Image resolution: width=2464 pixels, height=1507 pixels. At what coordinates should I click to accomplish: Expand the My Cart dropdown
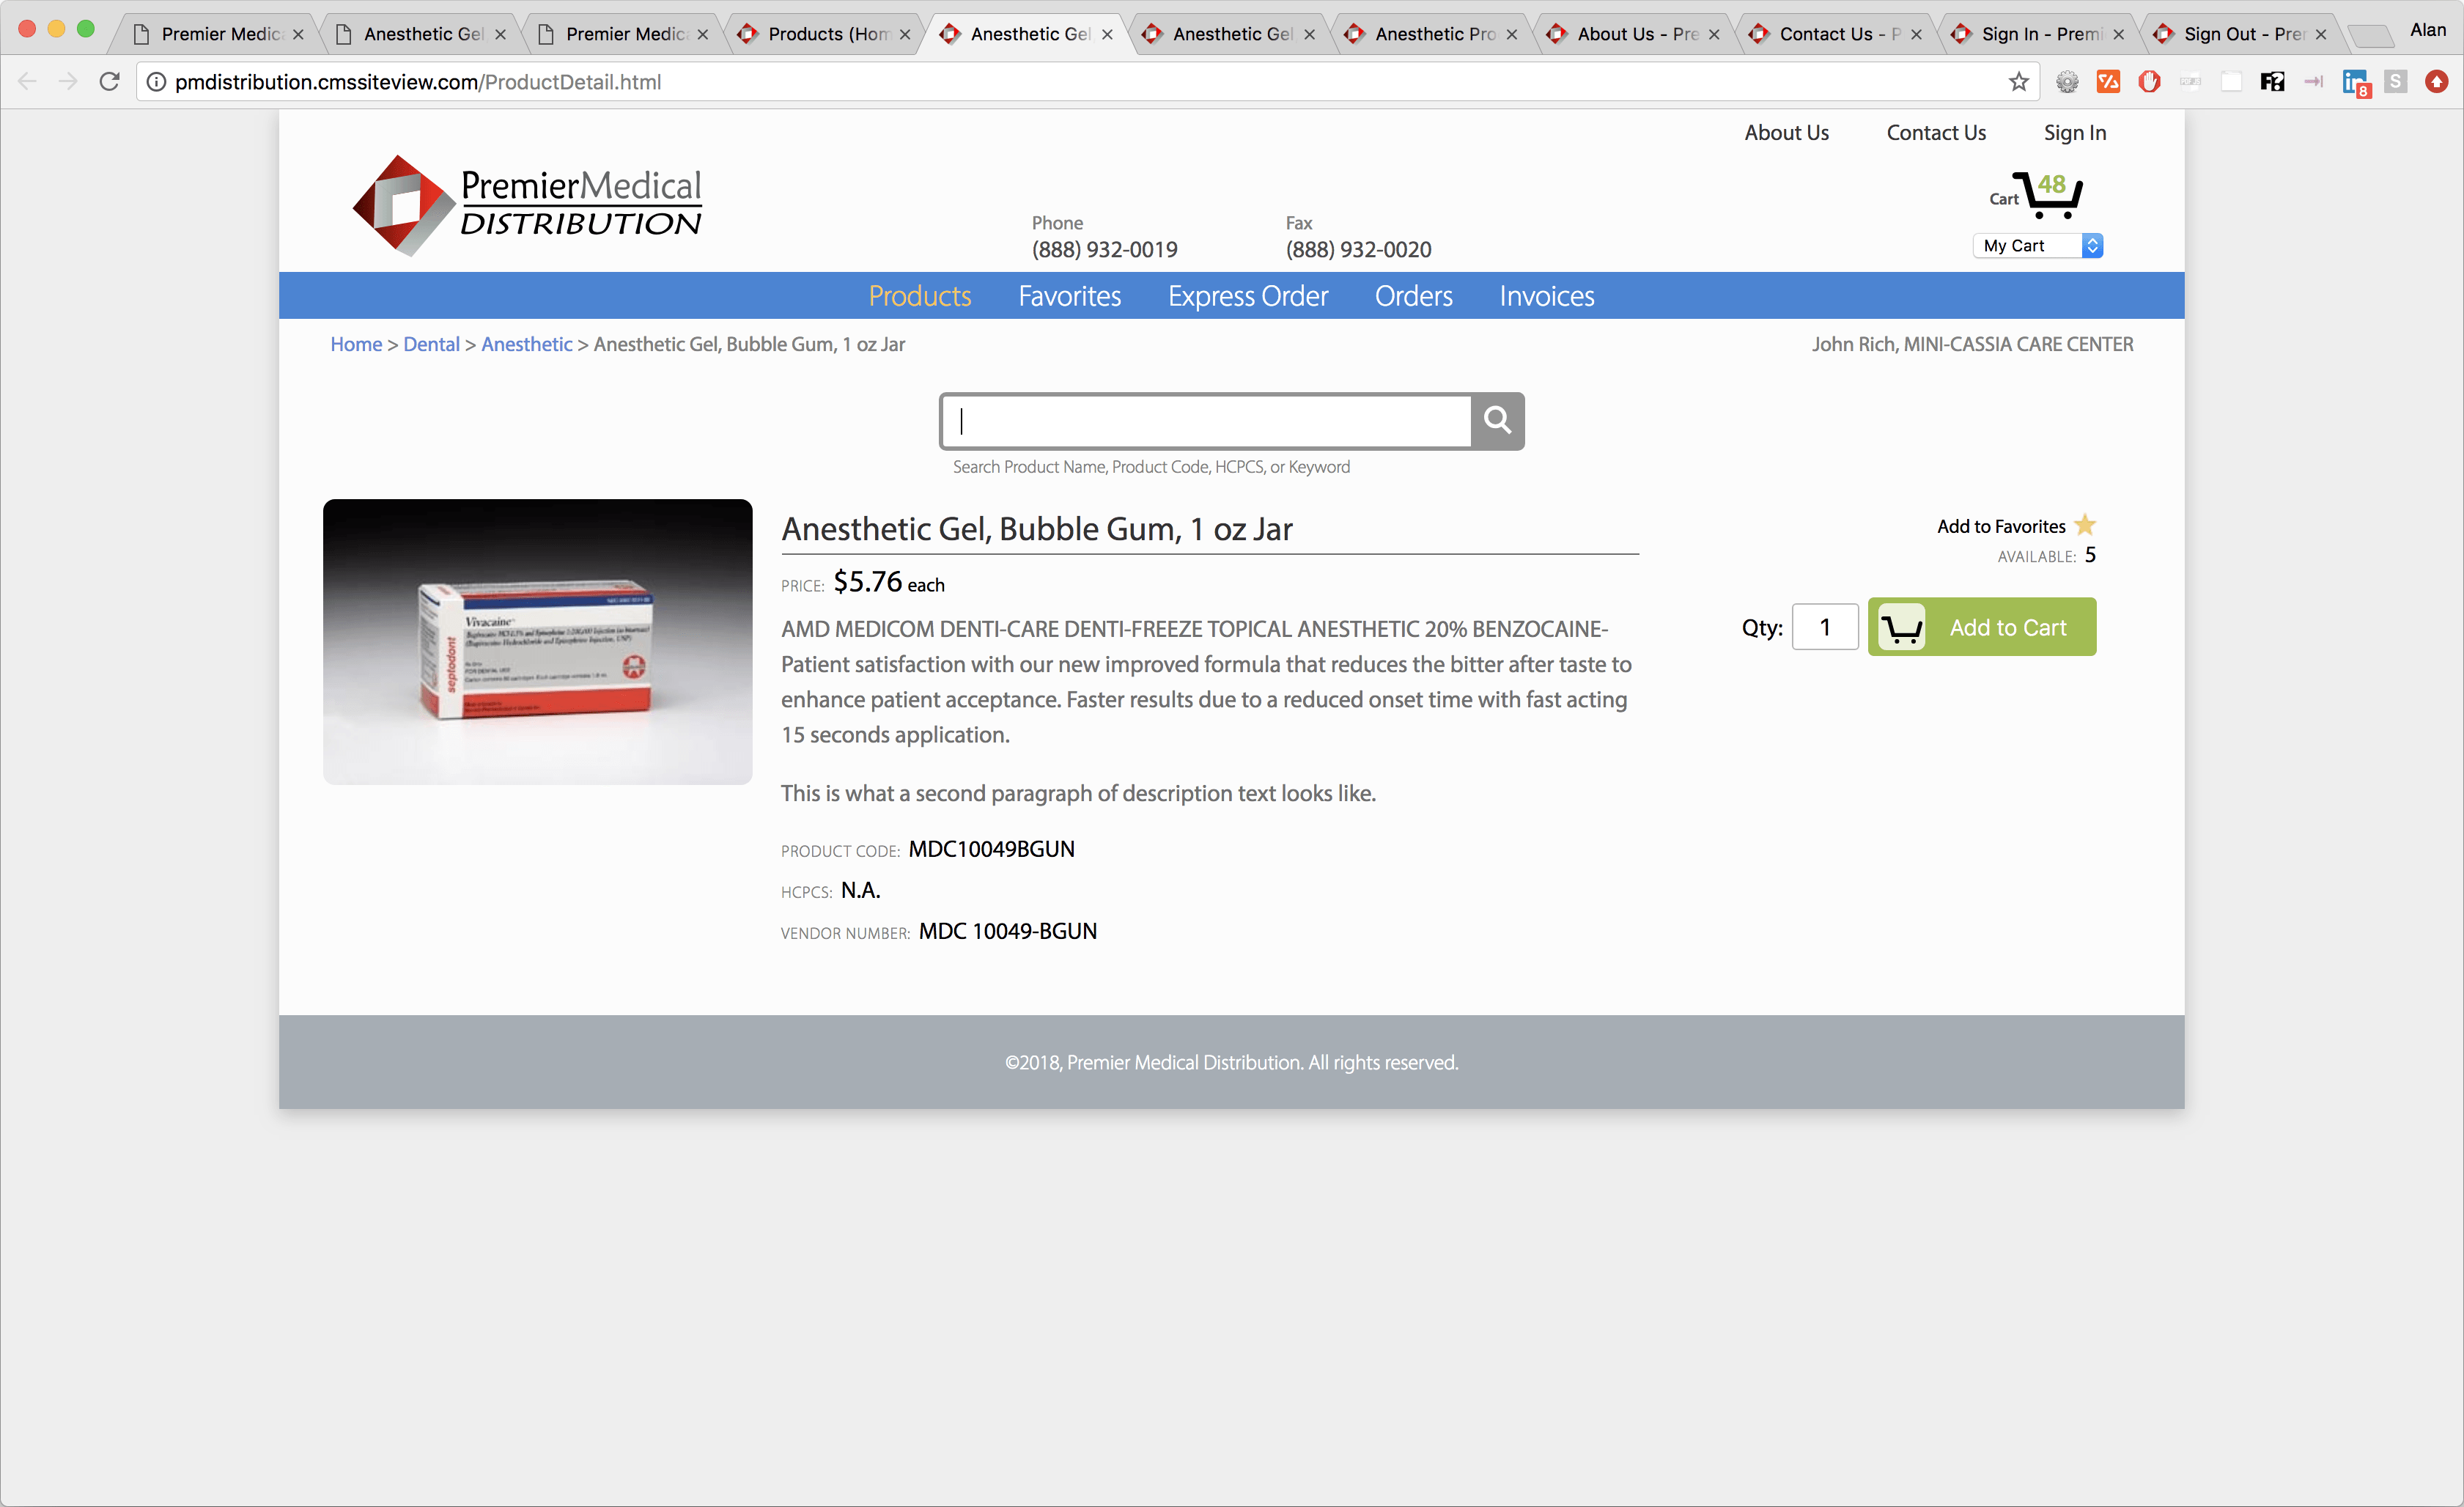2037,245
